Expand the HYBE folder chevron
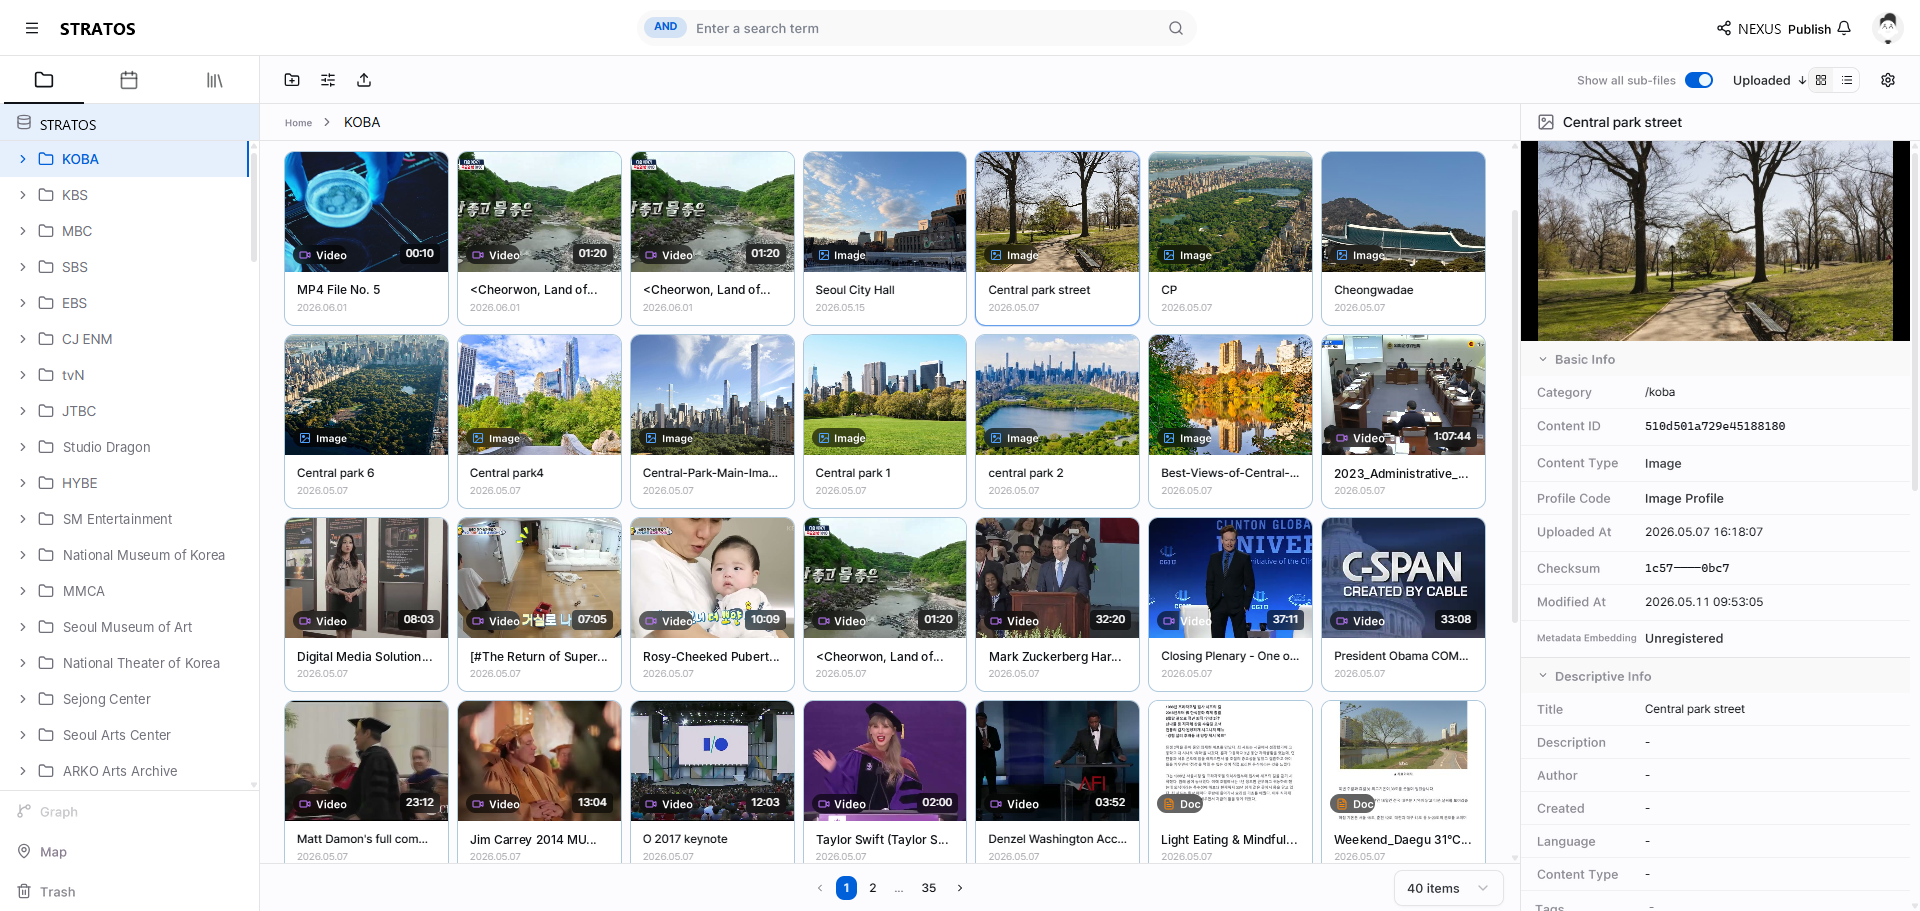 click(x=23, y=483)
